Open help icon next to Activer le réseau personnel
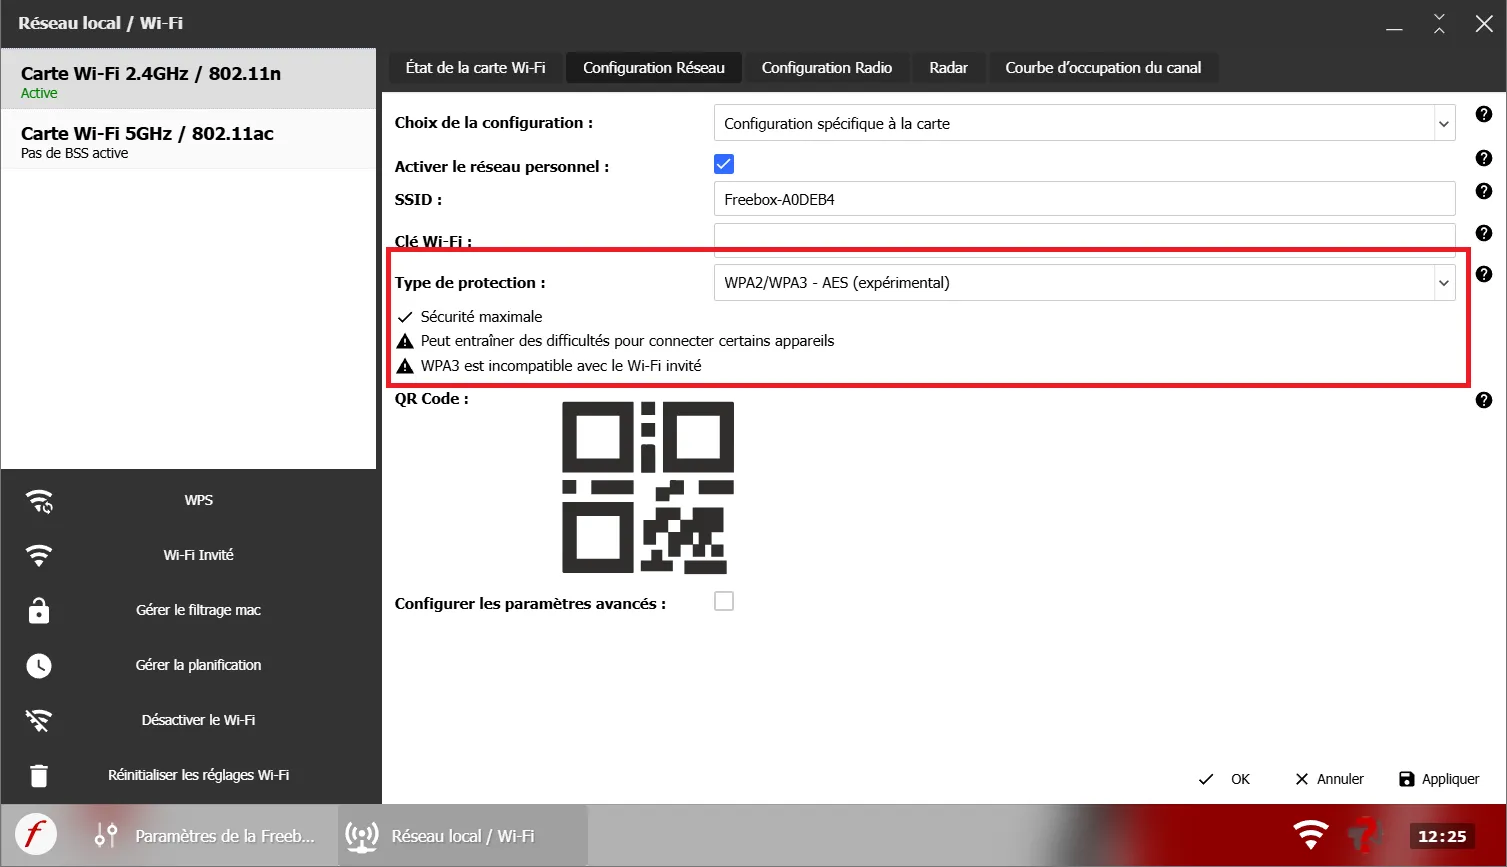Screen dimensions: 1507x867 (1484, 158)
